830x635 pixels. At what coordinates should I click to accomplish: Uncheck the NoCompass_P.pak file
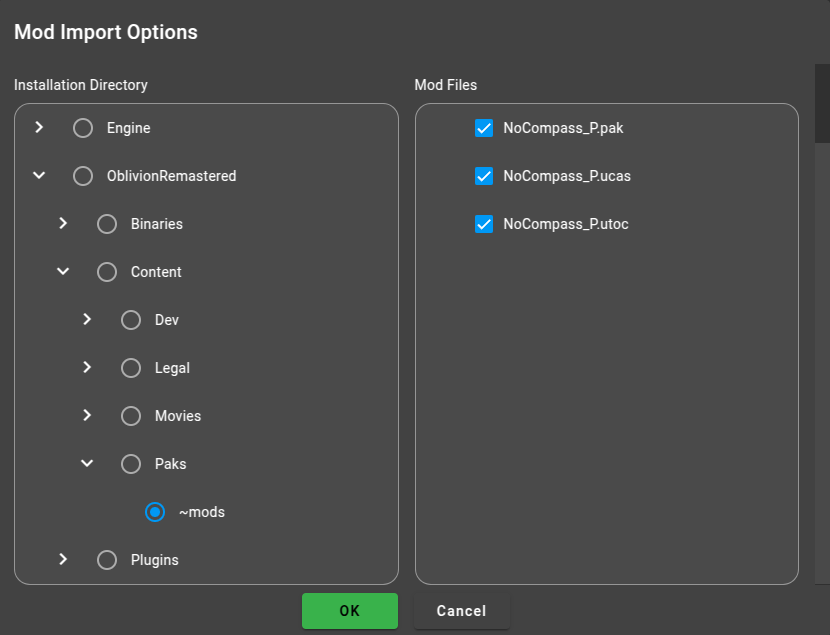pyautogui.click(x=484, y=128)
